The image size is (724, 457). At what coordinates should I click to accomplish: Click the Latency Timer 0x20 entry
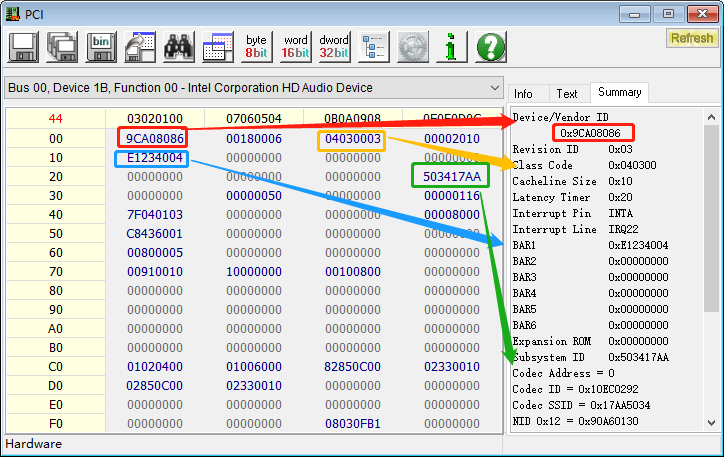point(573,197)
